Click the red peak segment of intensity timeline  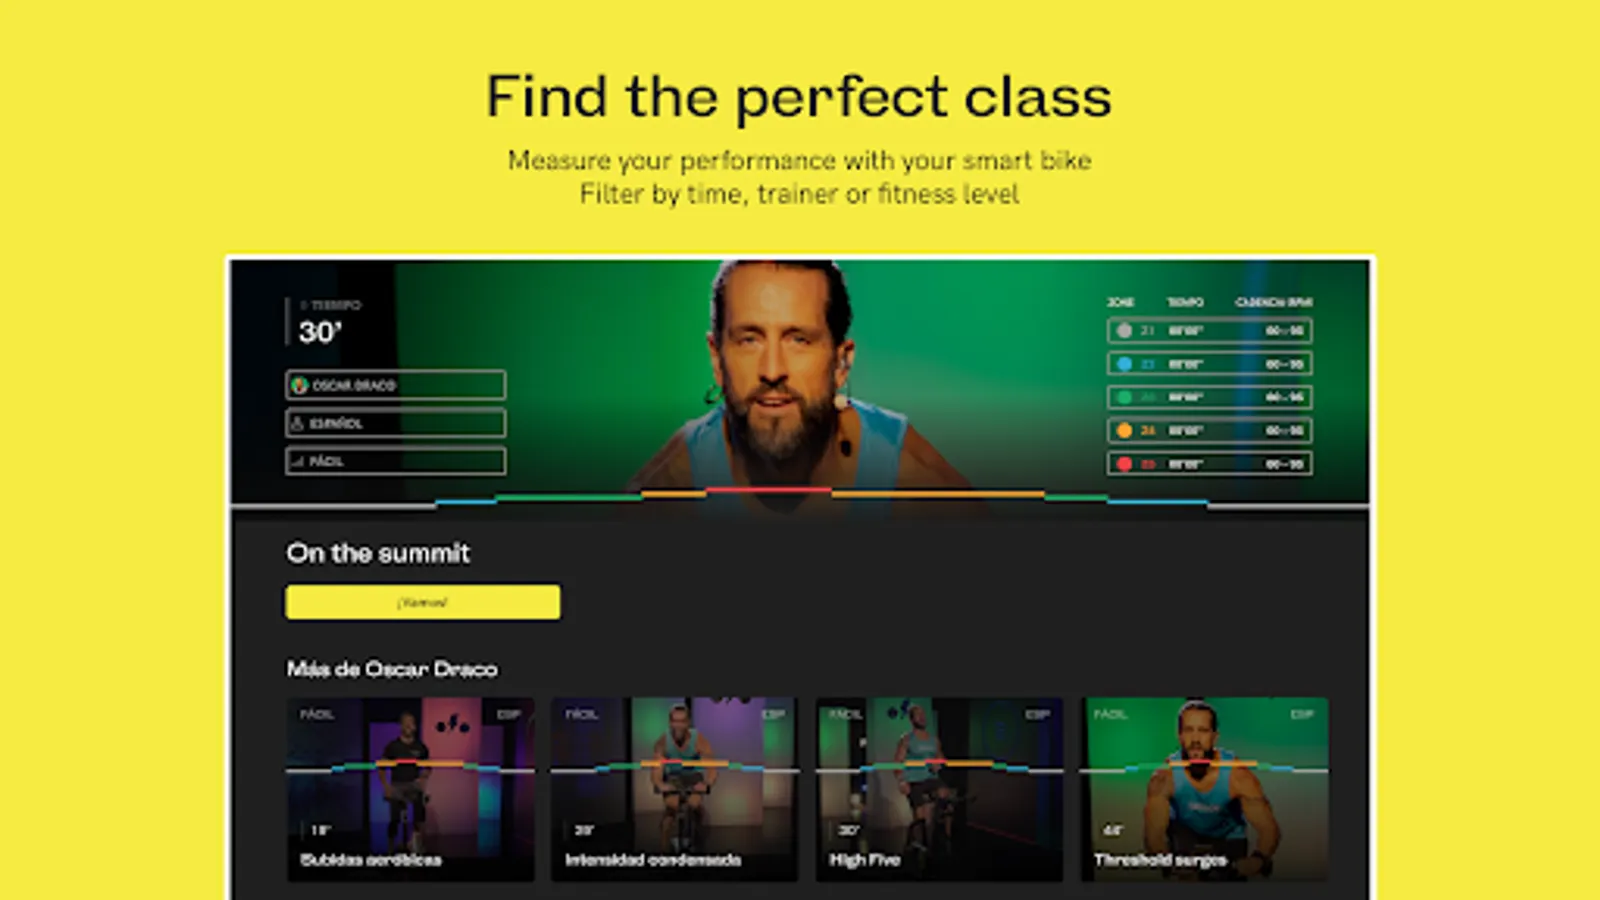tap(769, 490)
